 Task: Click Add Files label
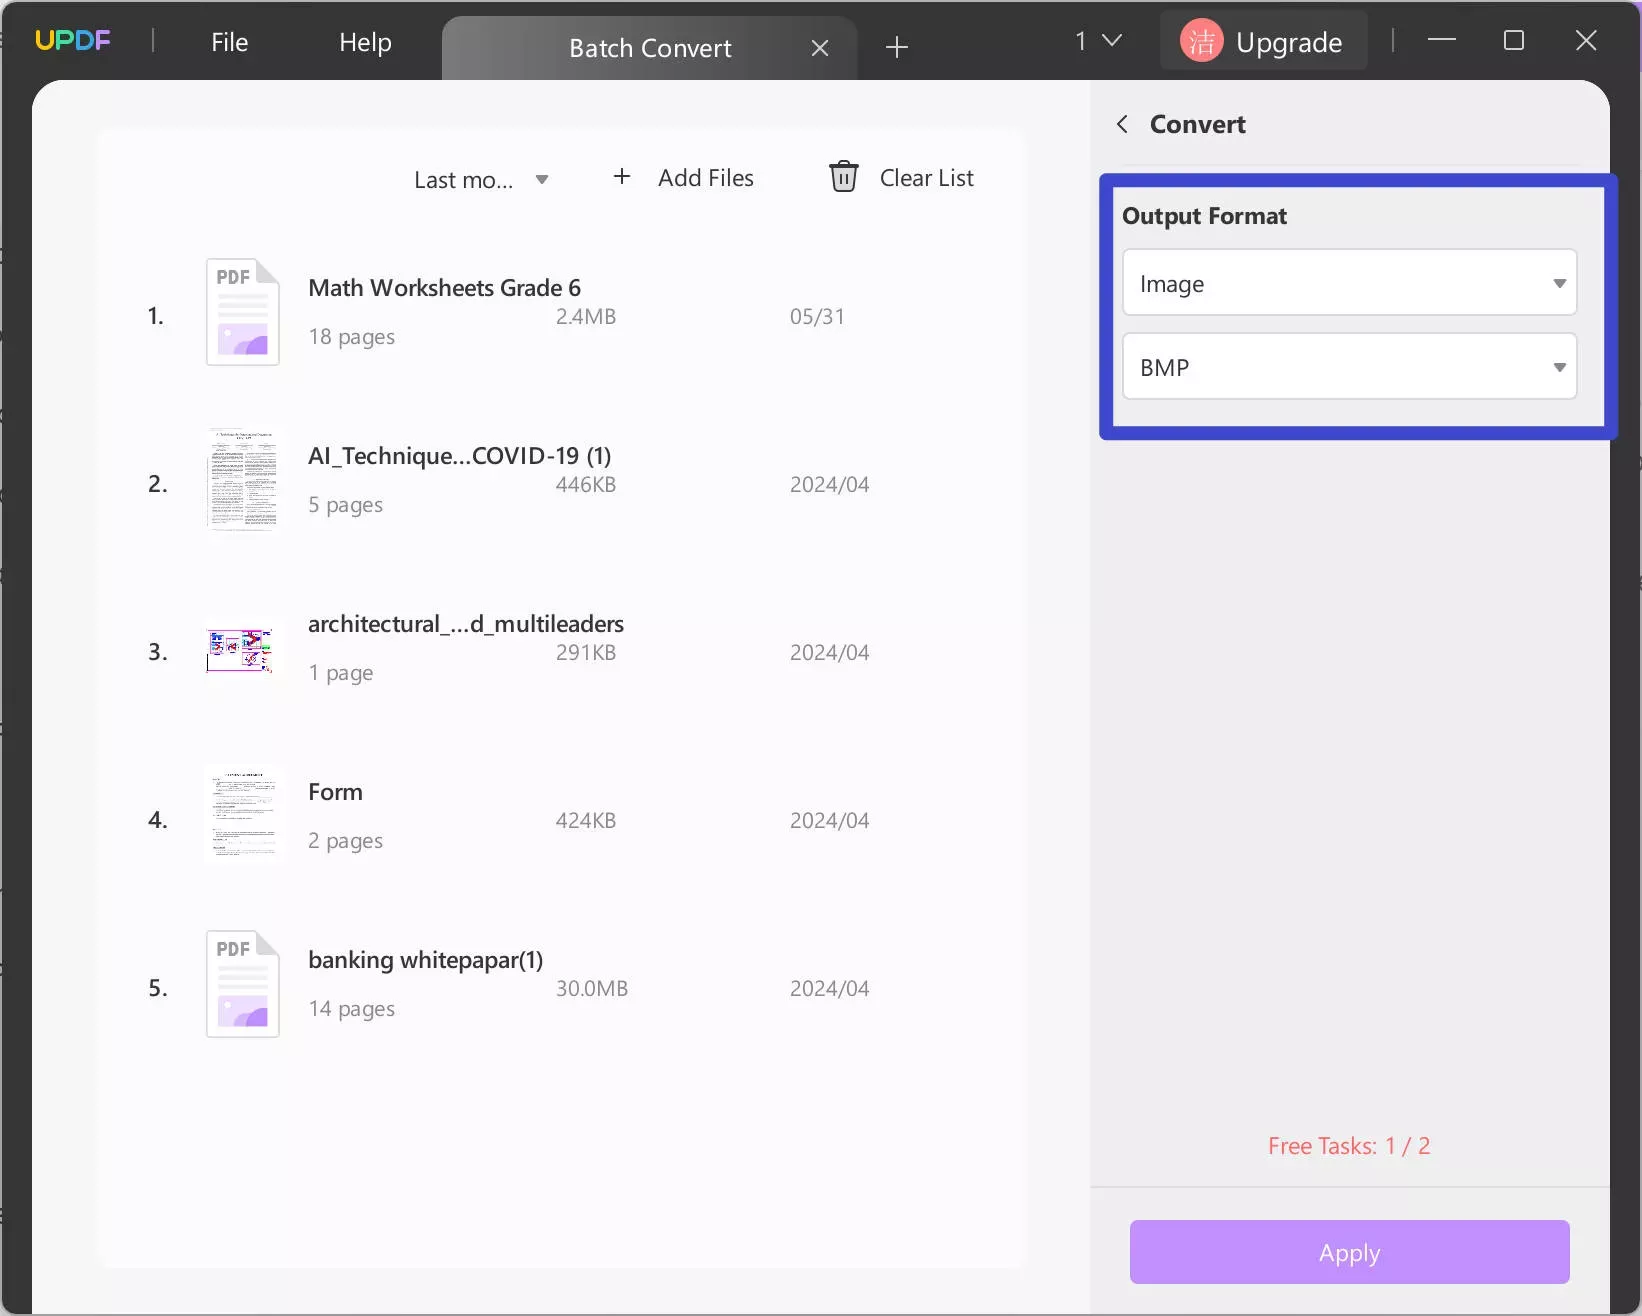[x=706, y=178]
